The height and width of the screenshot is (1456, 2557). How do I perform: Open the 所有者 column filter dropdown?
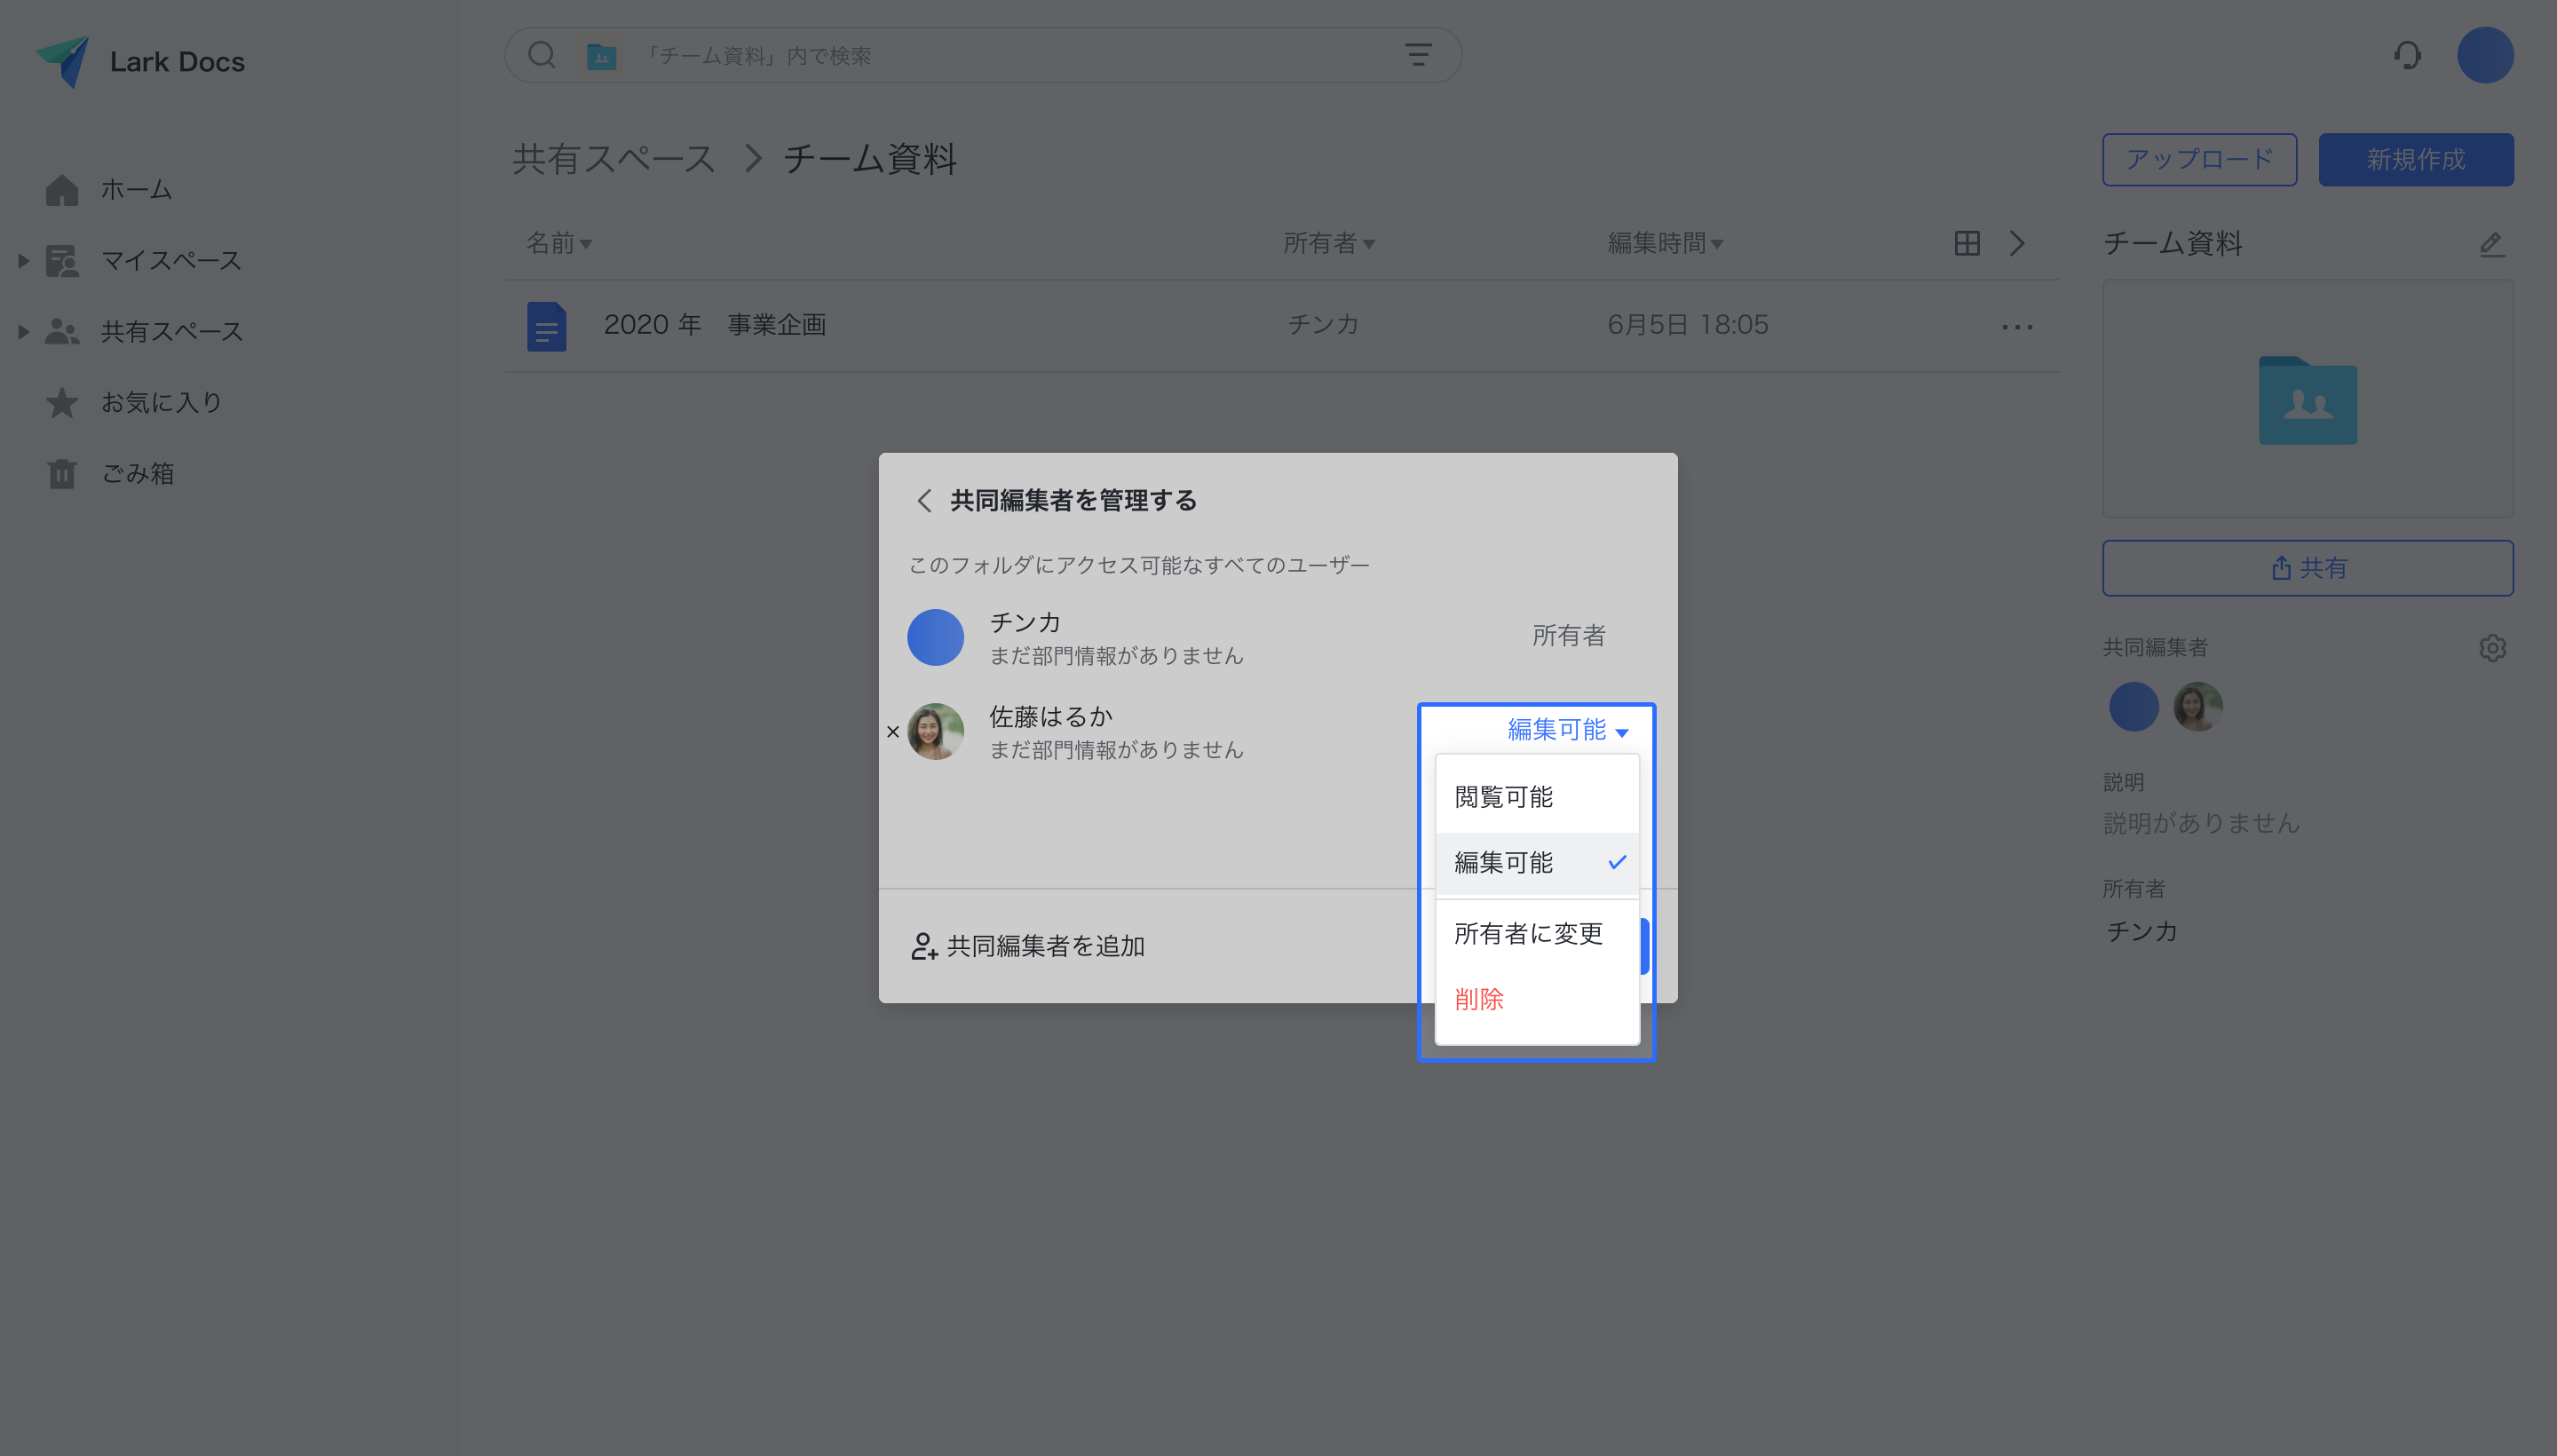(x=1329, y=243)
